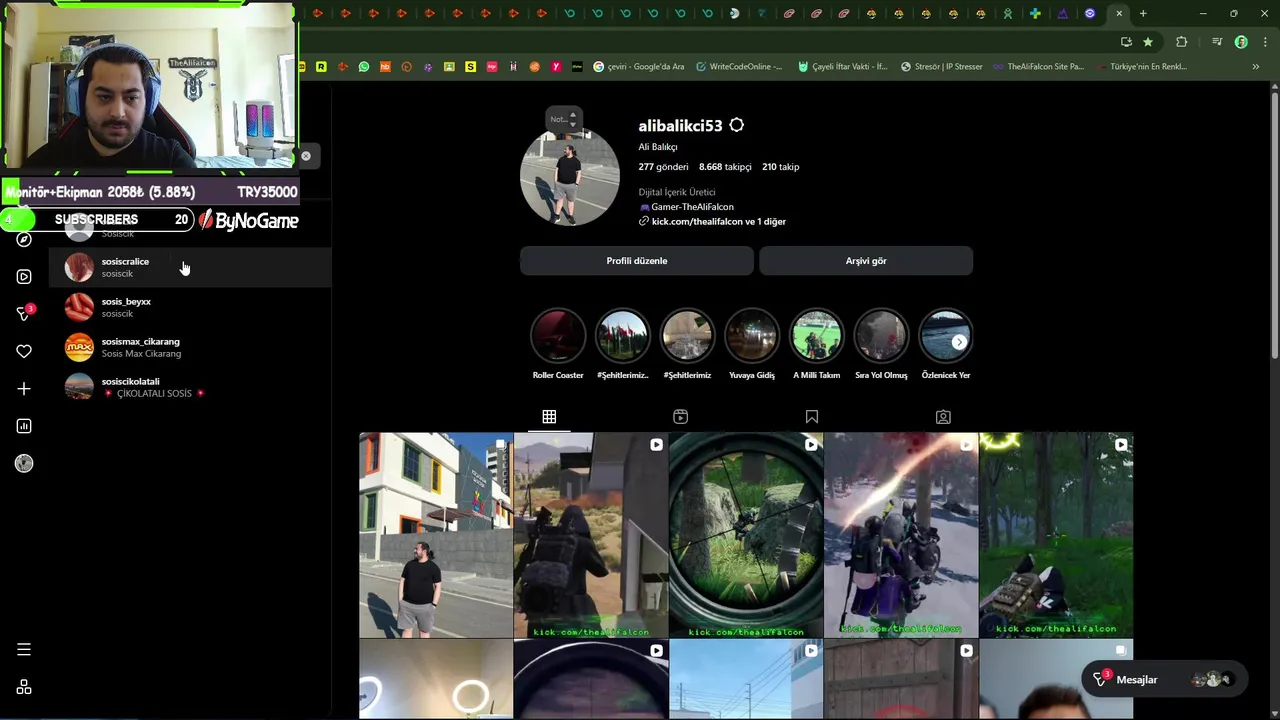Open the WhatsApp bookmark icon
The image size is (1280, 720).
tap(364, 67)
